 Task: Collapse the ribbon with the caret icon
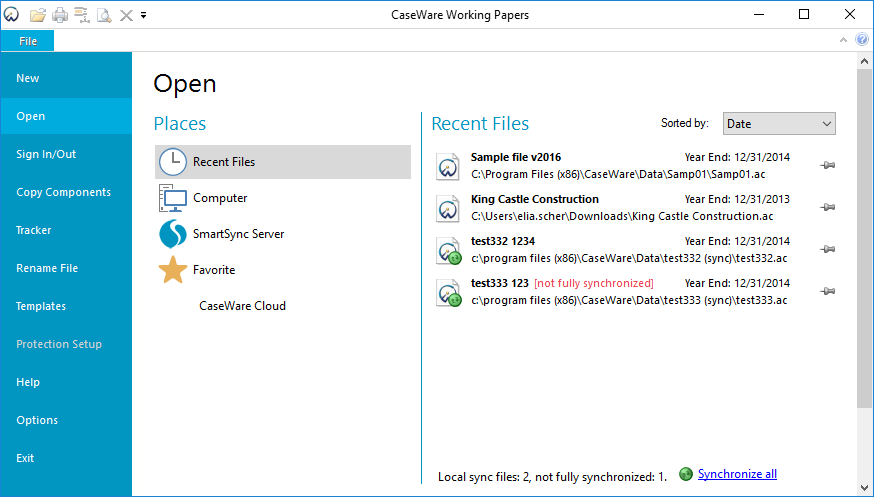[843, 40]
